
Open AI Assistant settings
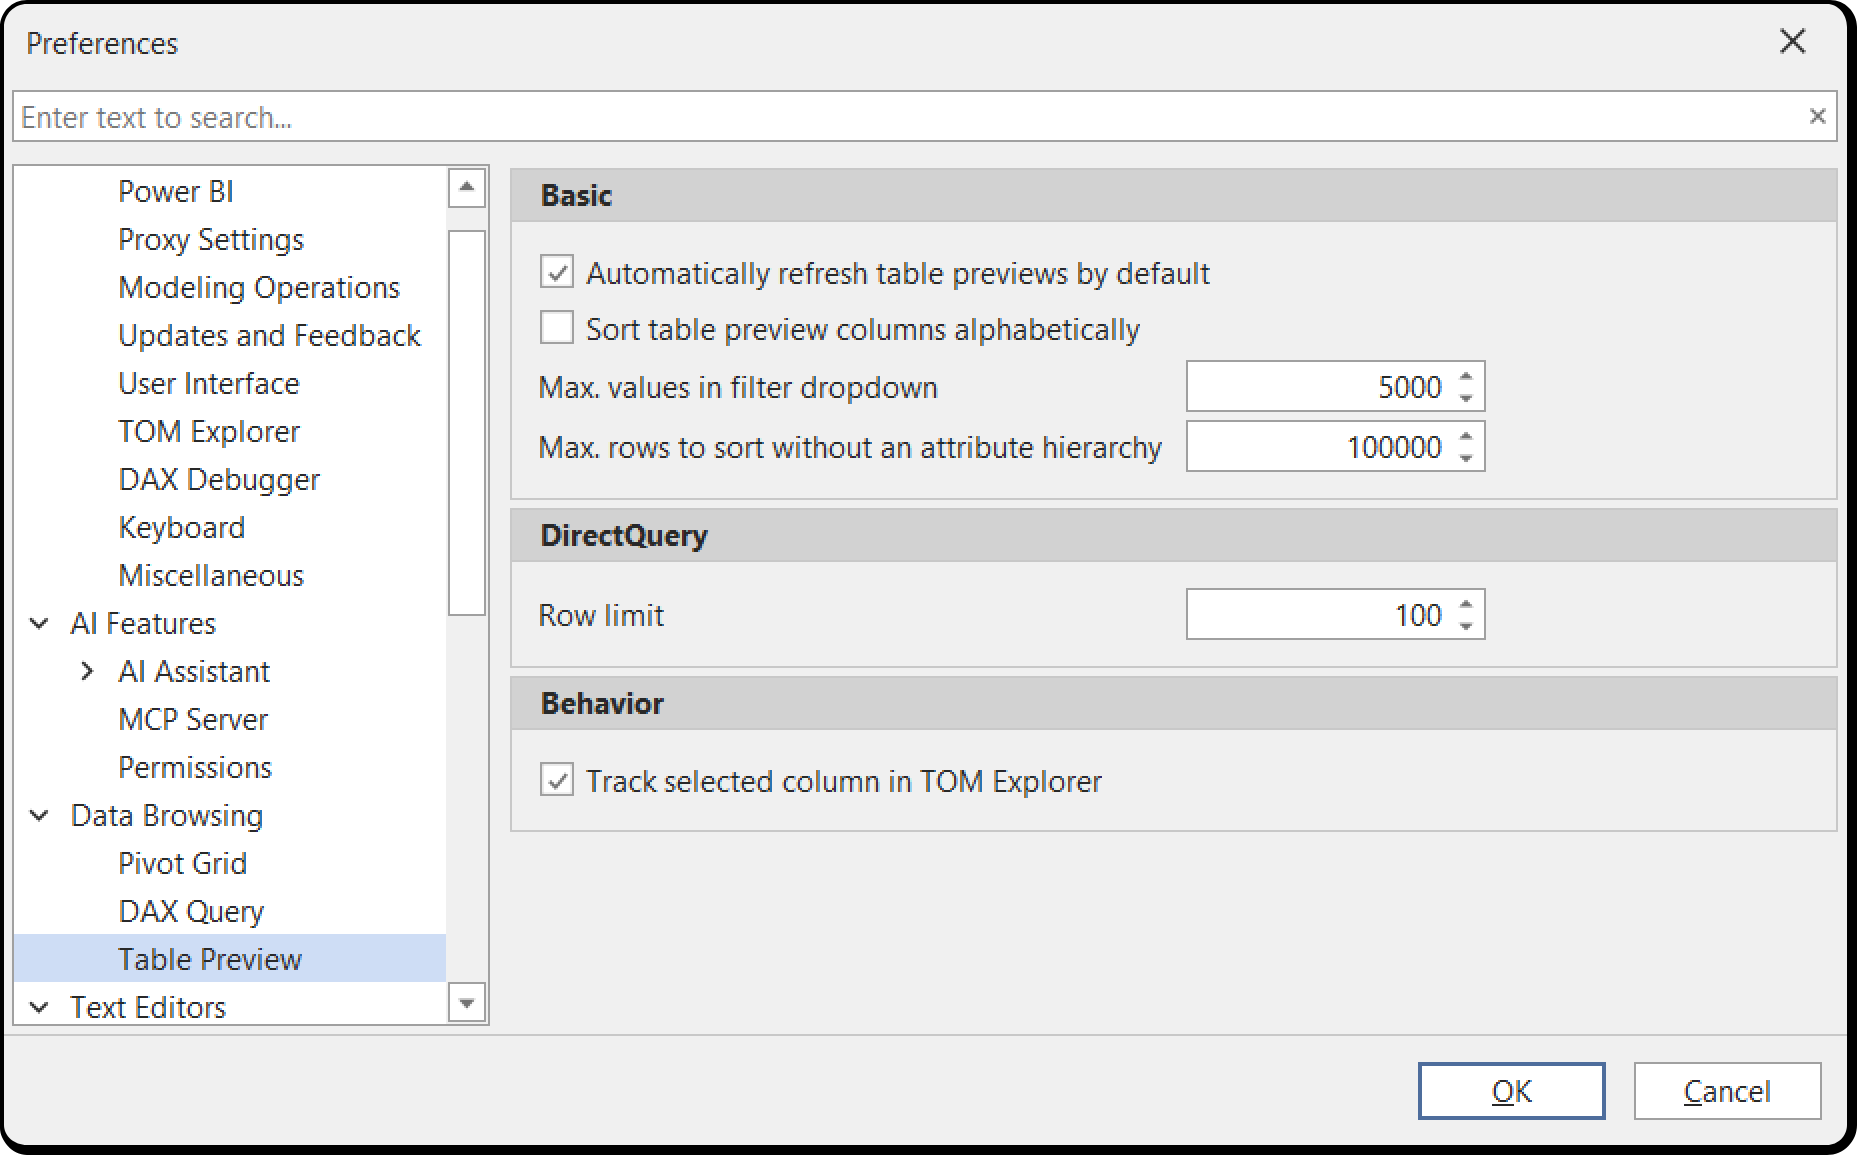[194, 671]
